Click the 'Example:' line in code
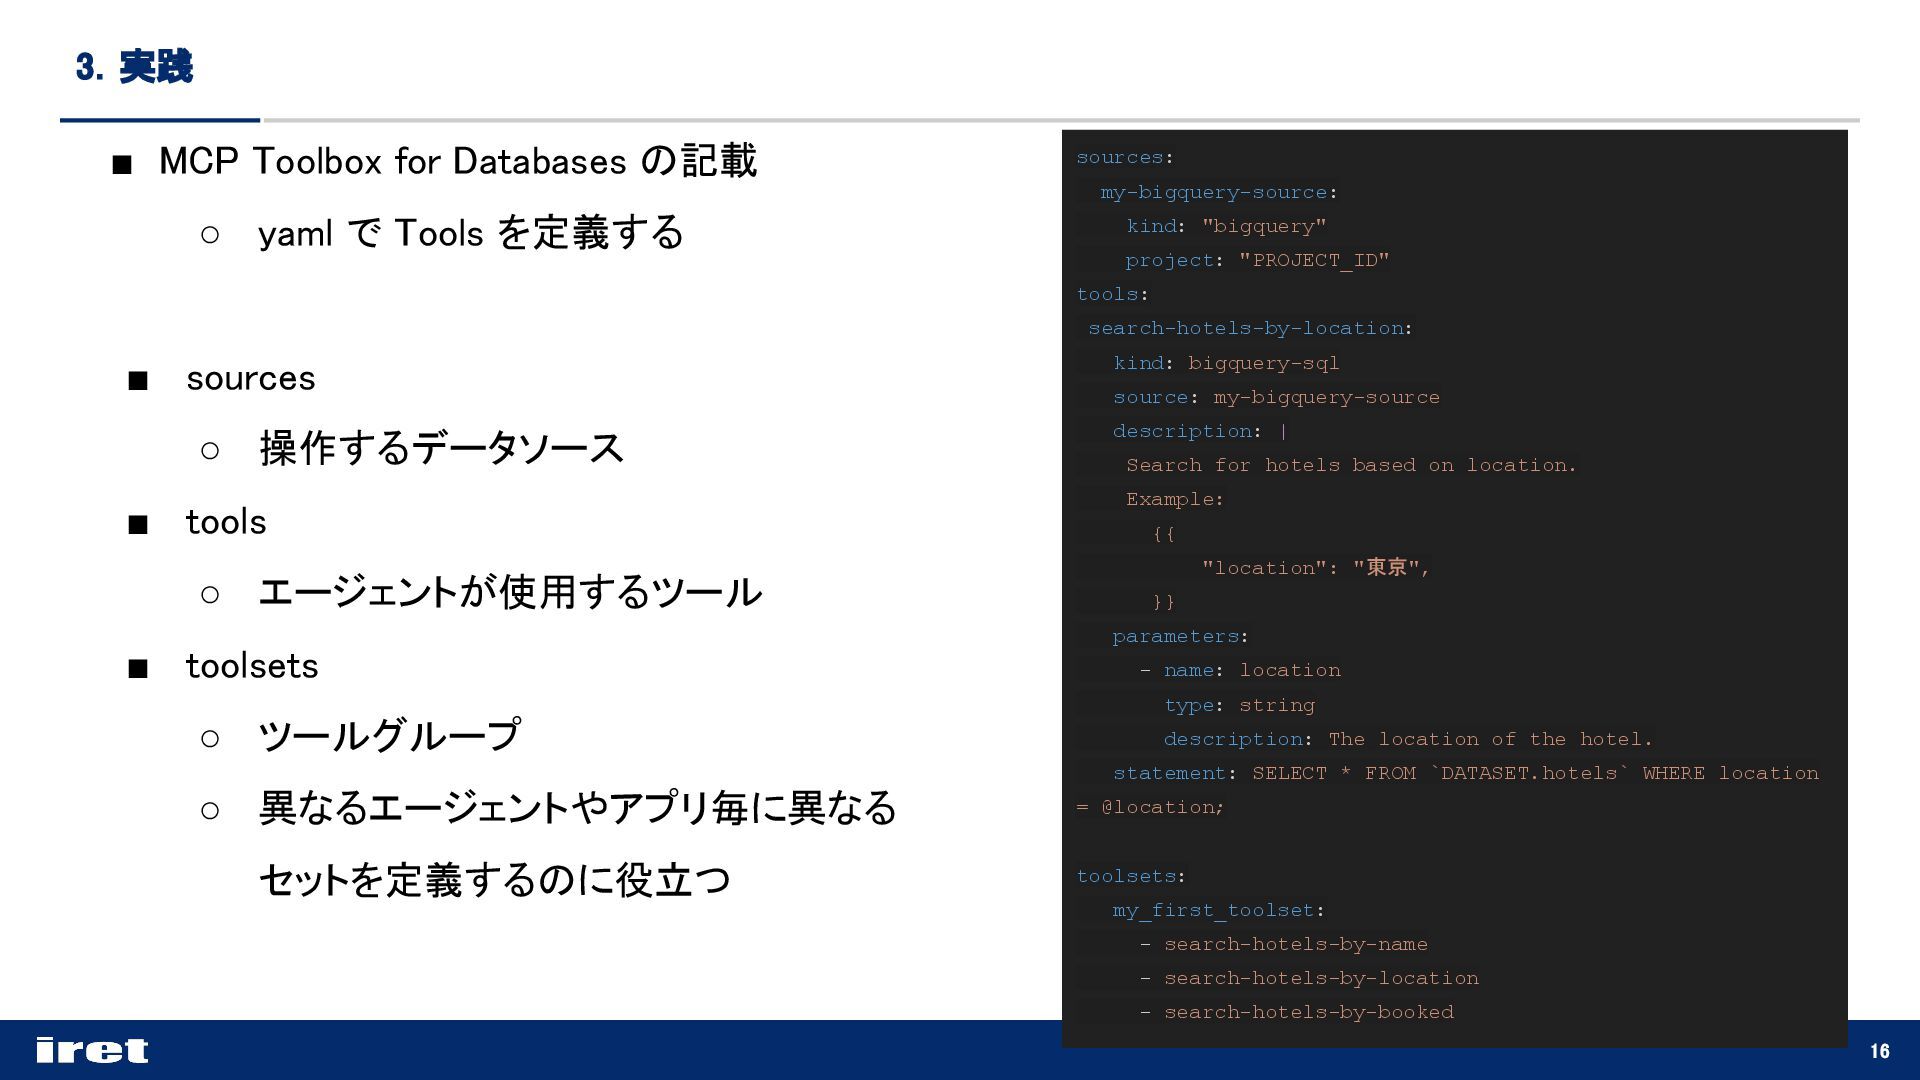This screenshot has height=1080, width=1920. click(x=1175, y=499)
